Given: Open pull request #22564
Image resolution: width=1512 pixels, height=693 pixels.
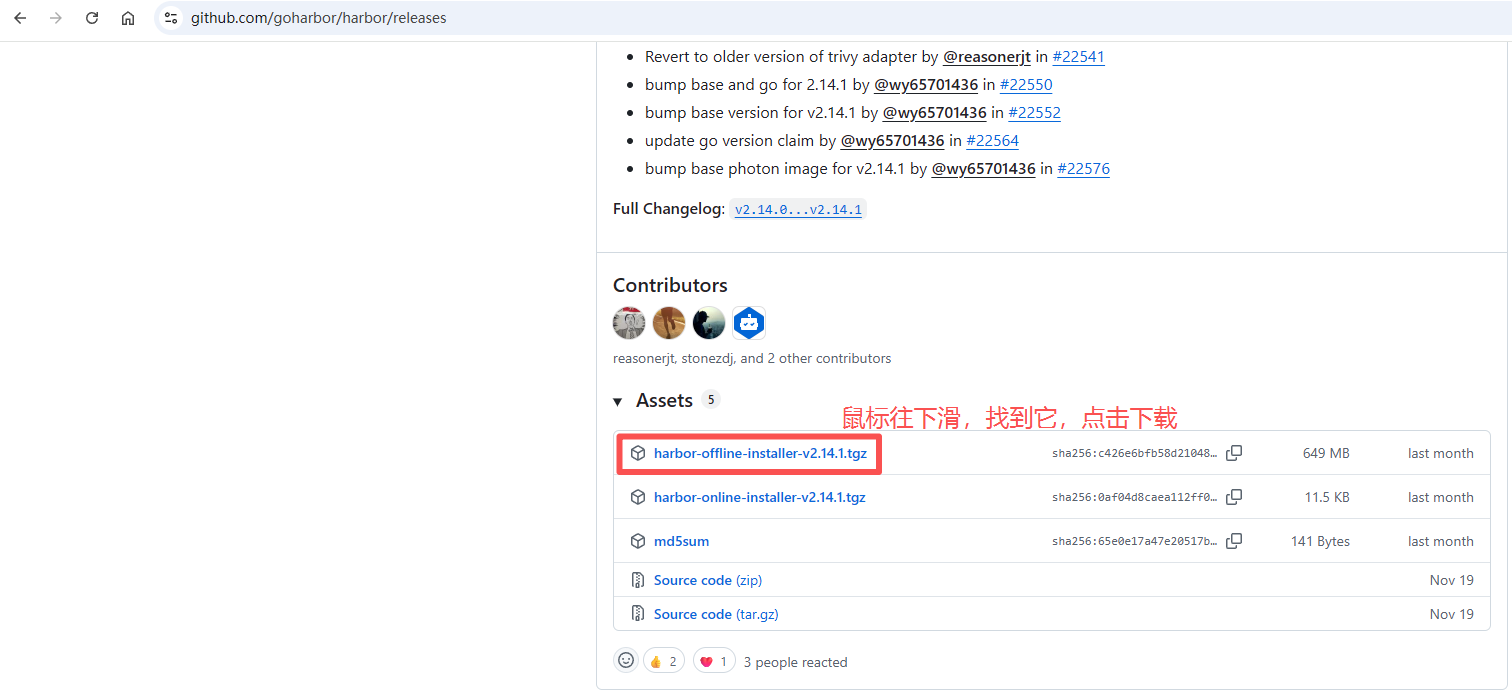Looking at the screenshot, I should (x=992, y=141).
